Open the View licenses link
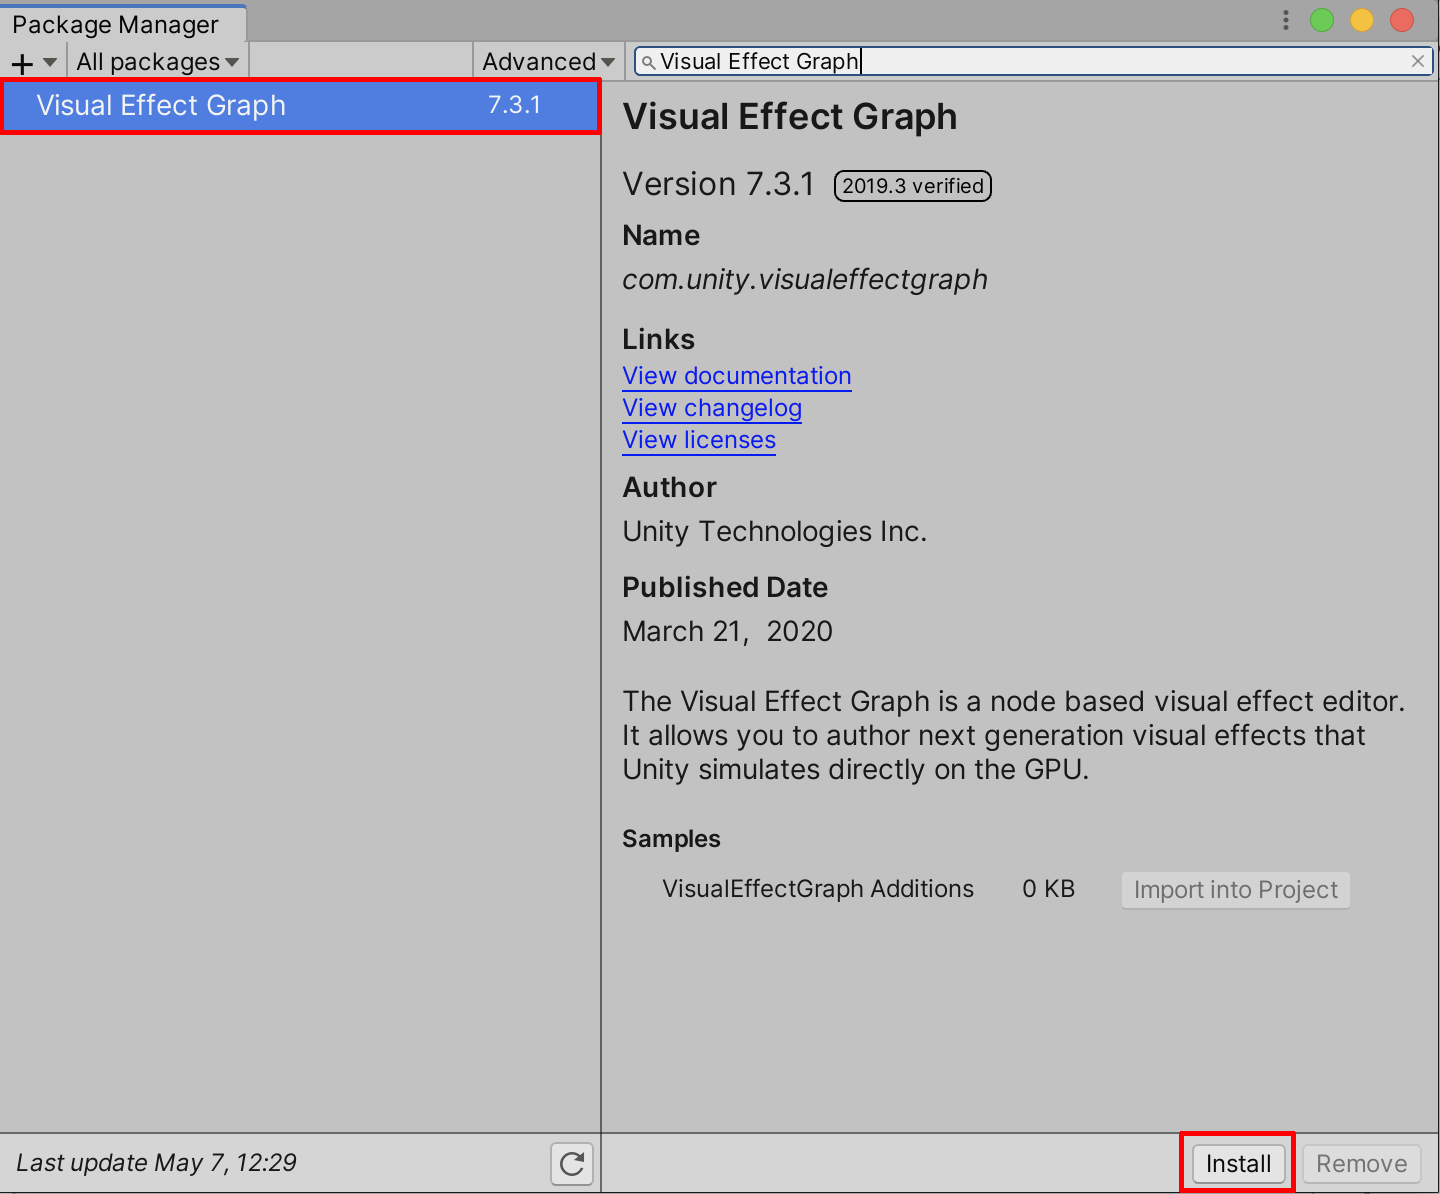 (699, 440)
